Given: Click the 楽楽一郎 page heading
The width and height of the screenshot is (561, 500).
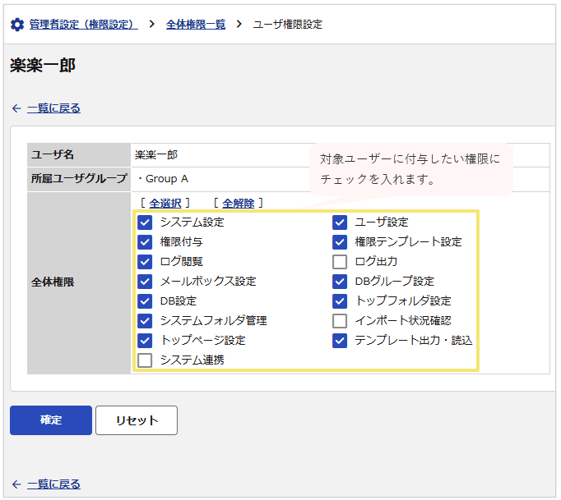Looking at the screenshot, I should tap(43, 66).
